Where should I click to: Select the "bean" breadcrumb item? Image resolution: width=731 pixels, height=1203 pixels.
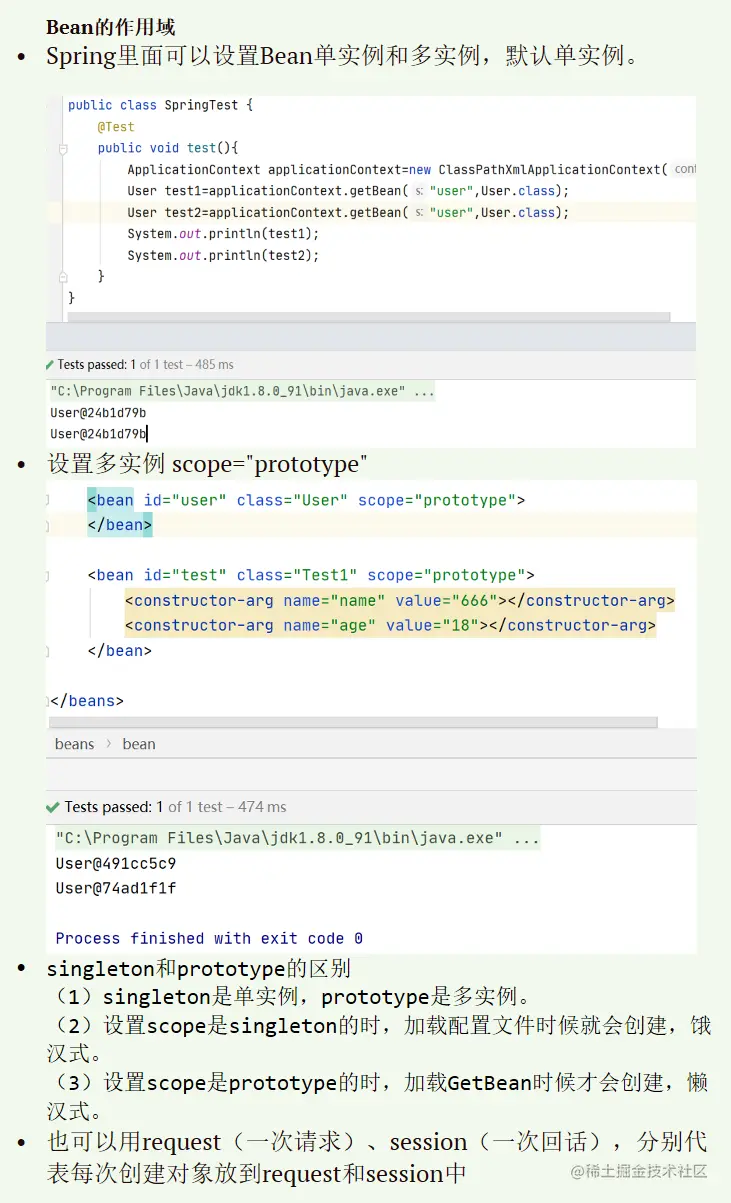point(139,744)
